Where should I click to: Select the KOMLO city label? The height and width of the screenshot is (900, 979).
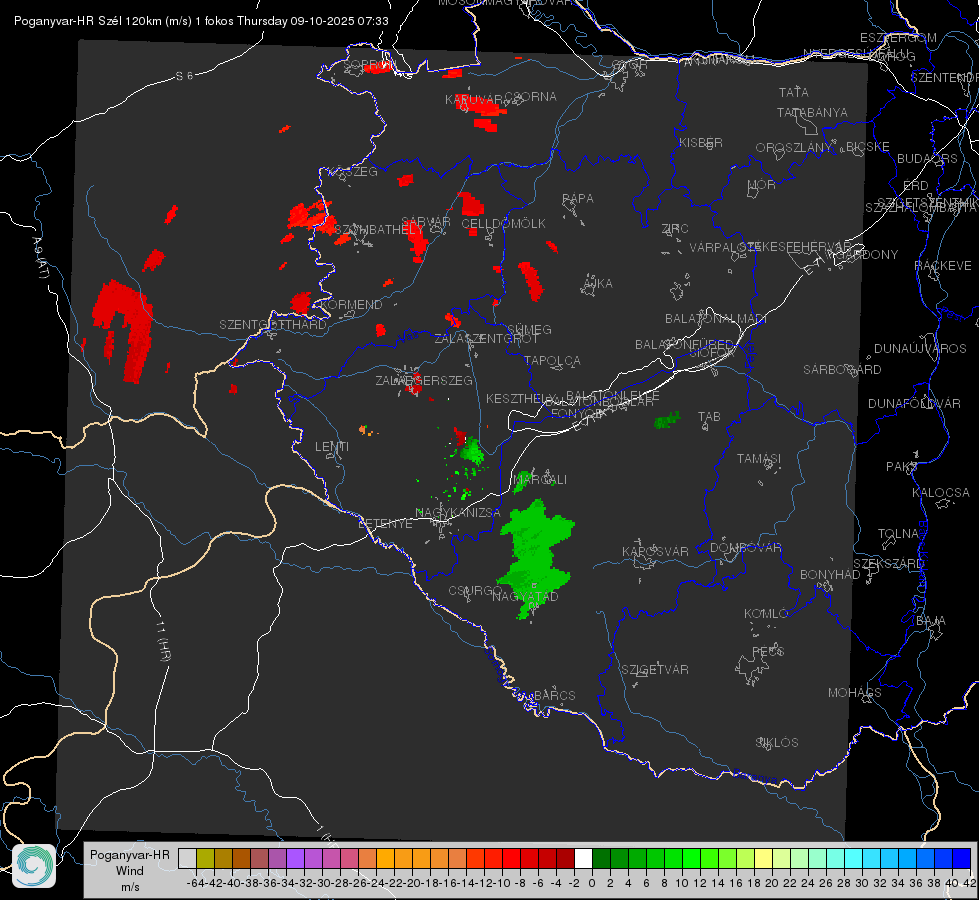click(765, 613)
